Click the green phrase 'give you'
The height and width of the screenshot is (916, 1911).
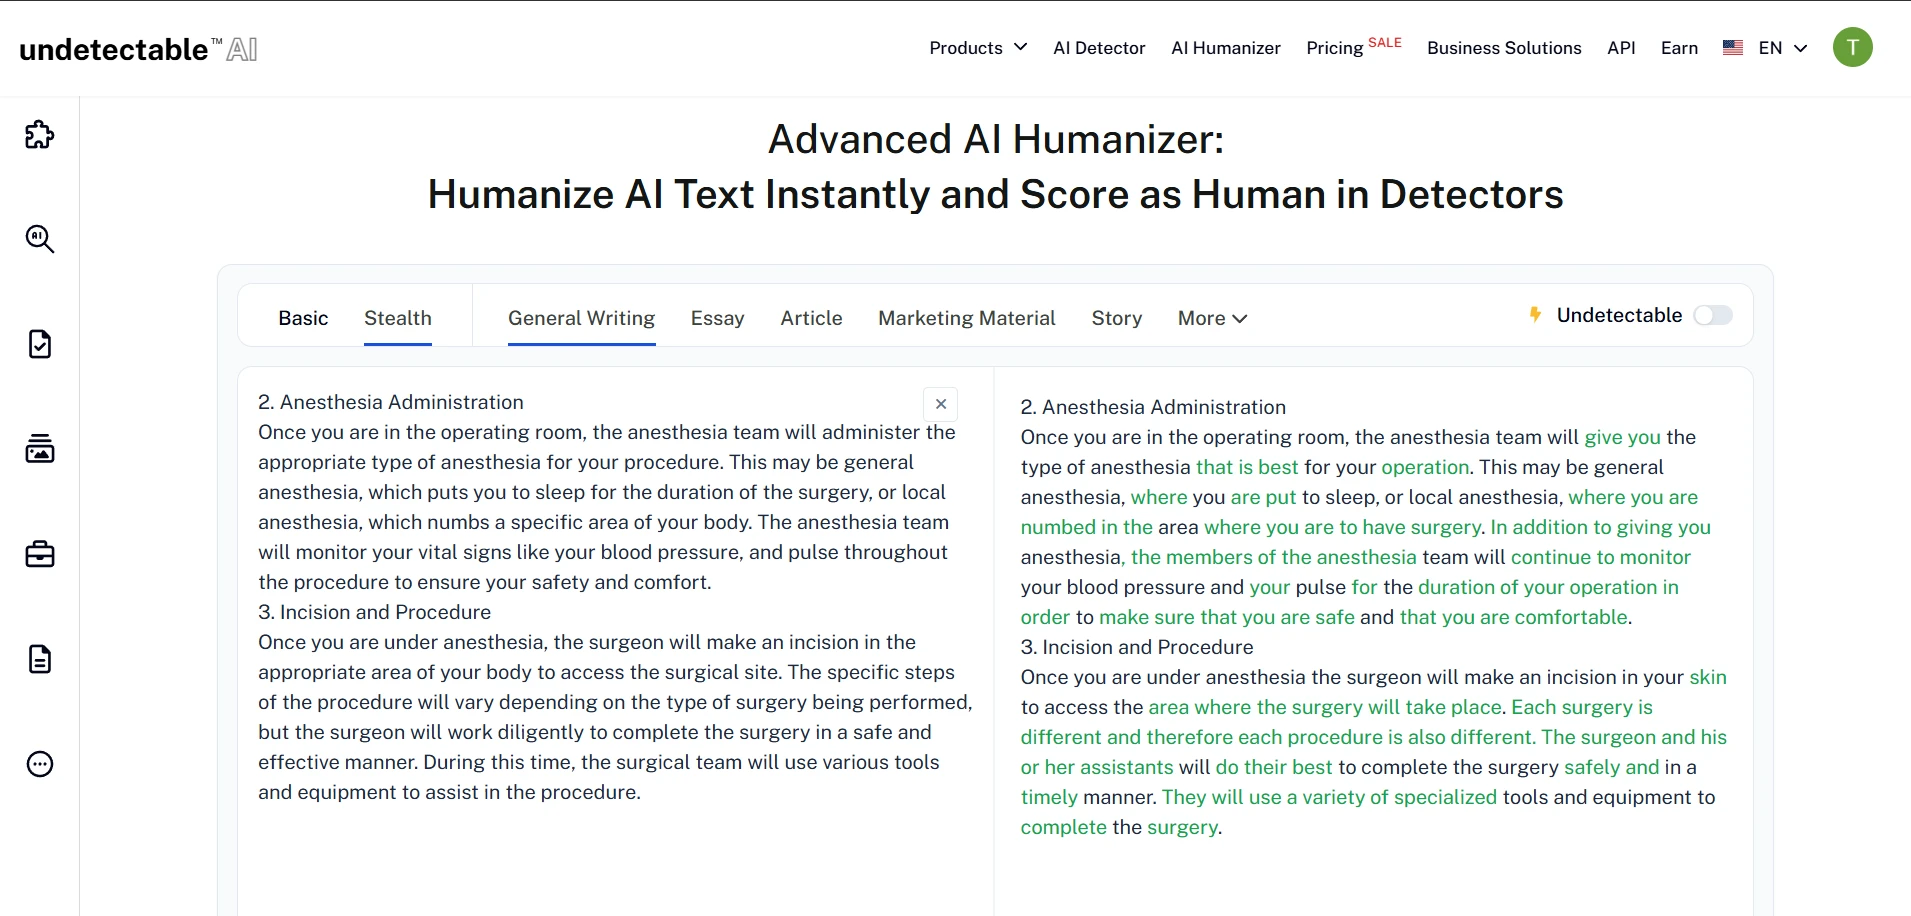click(x=1622, y=437)
